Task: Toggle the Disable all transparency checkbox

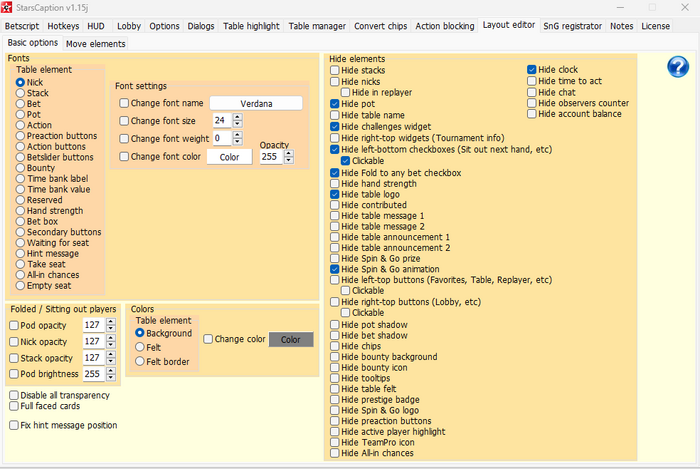Action: point(14,395)
